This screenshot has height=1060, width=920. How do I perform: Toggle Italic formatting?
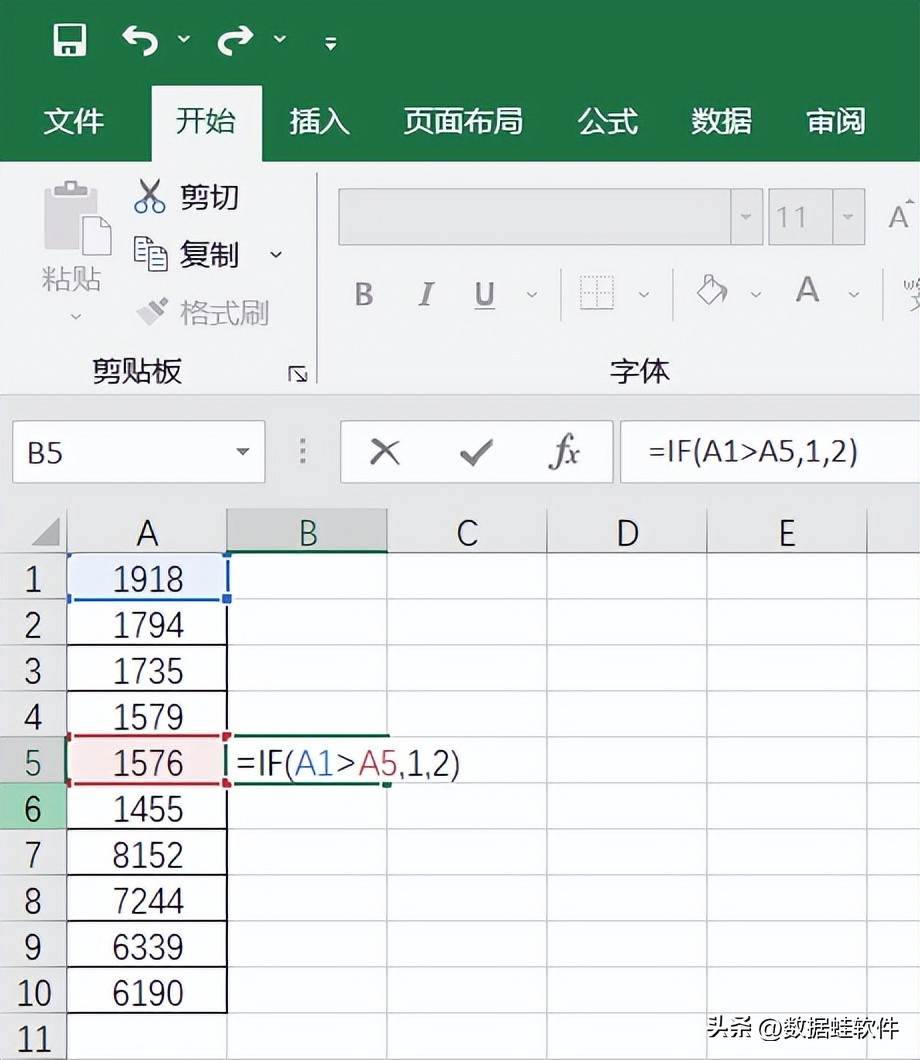click(426, 294)
